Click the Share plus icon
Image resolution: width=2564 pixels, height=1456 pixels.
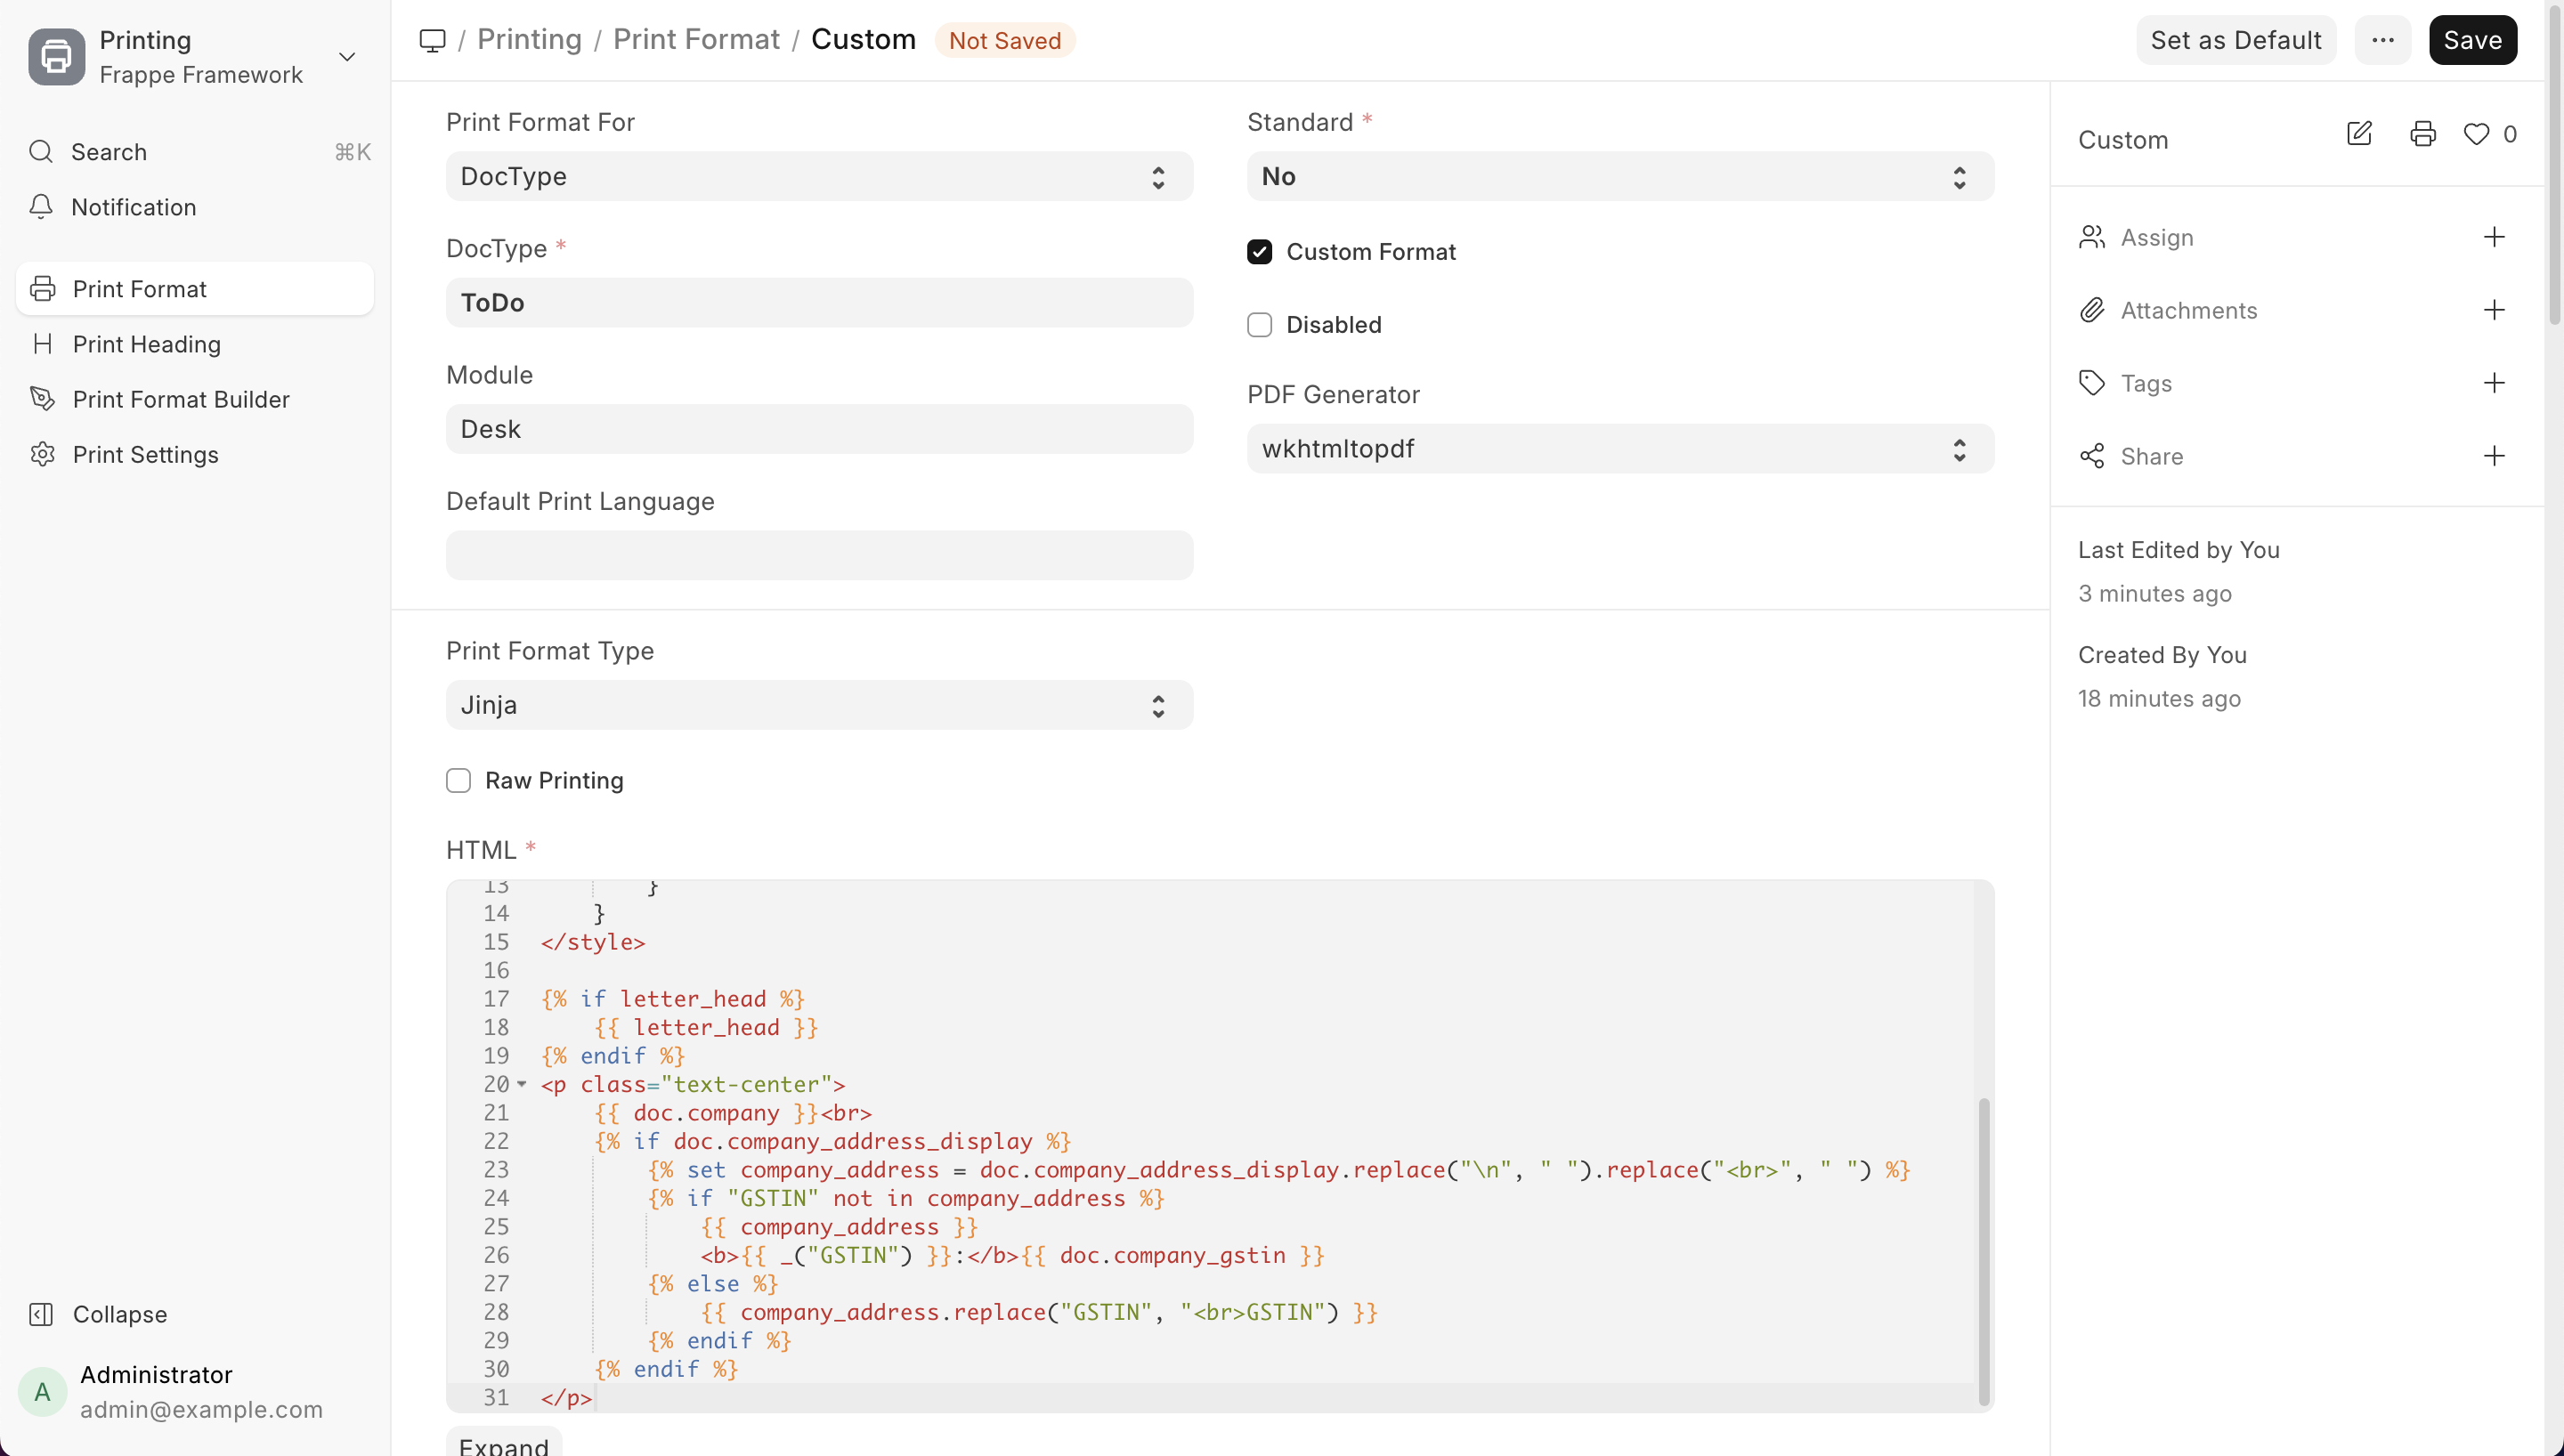click(x=2494, y=456)
